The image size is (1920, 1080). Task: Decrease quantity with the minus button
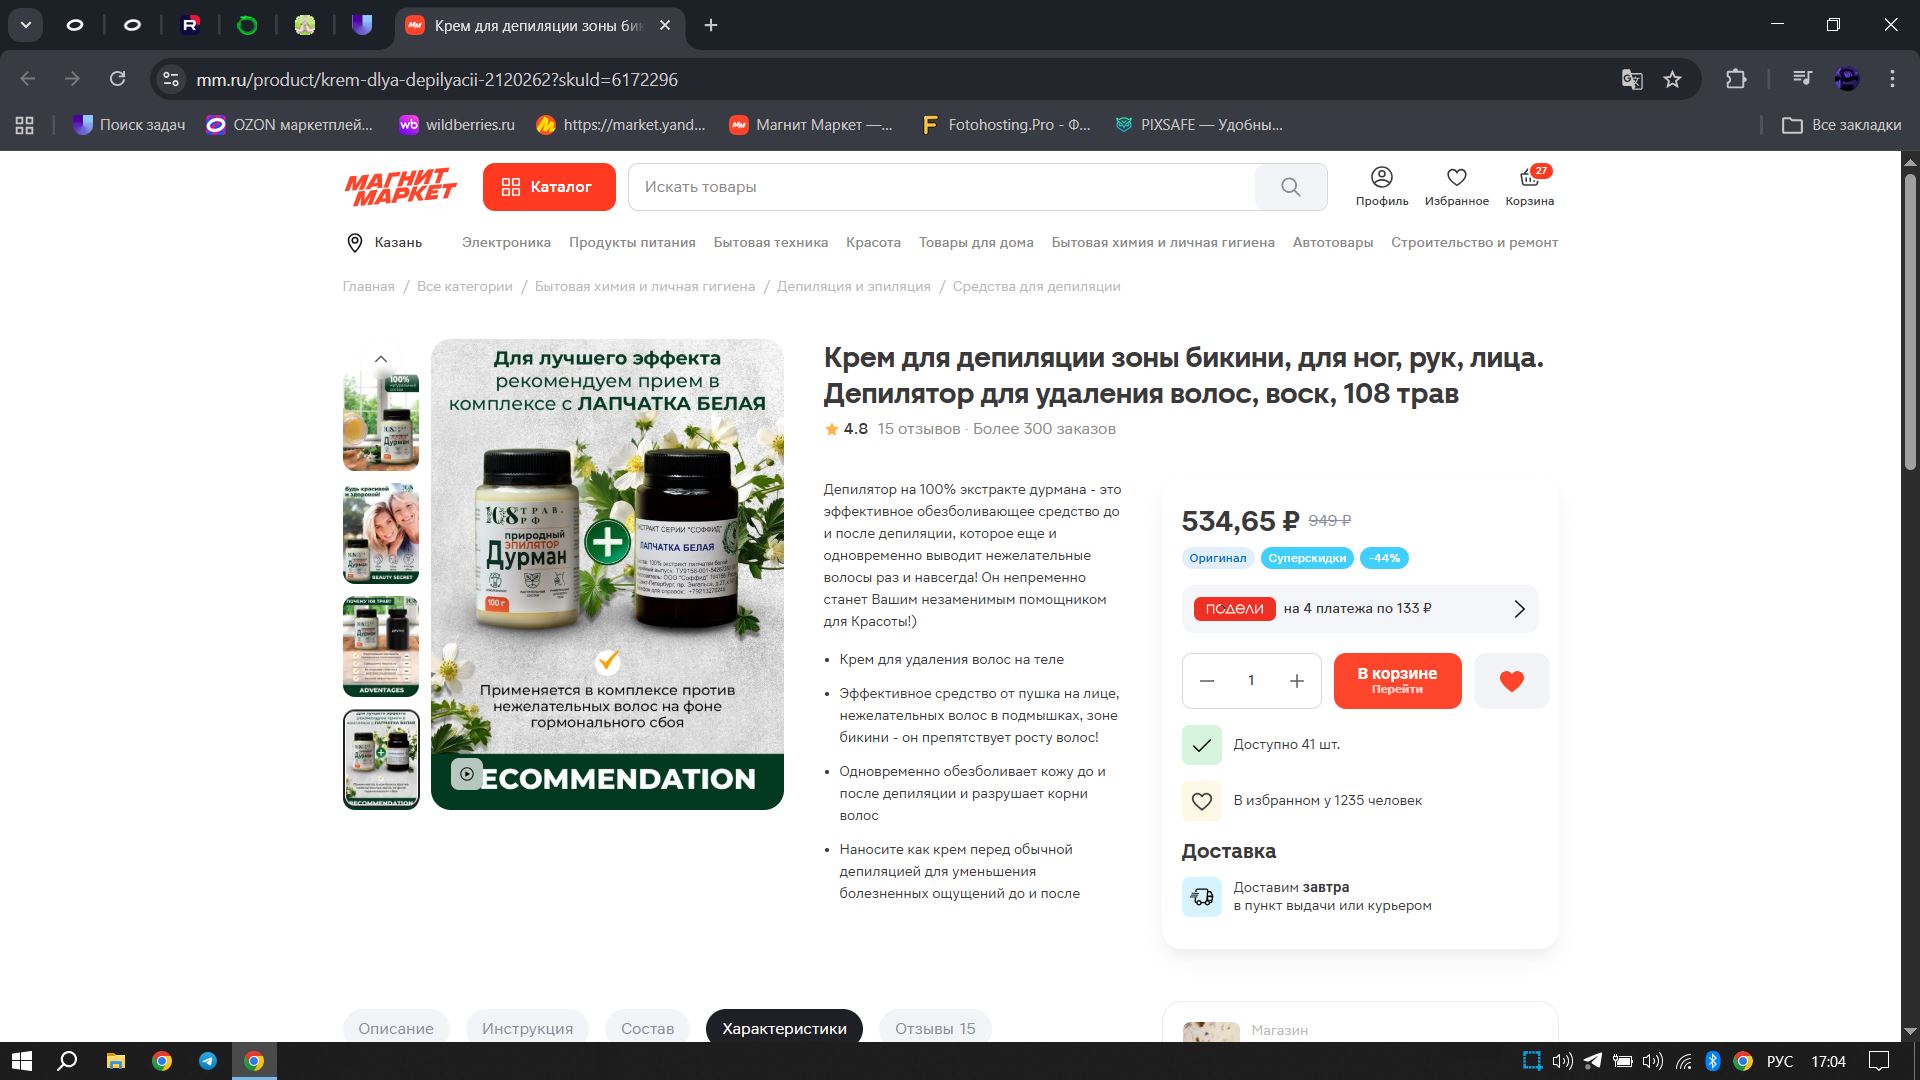pos(1207,681)
